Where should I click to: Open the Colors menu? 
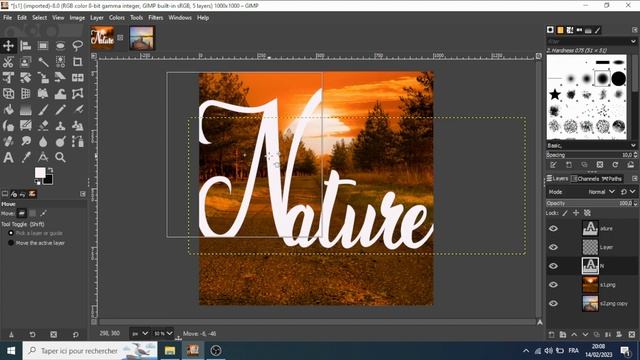point(117,18)
